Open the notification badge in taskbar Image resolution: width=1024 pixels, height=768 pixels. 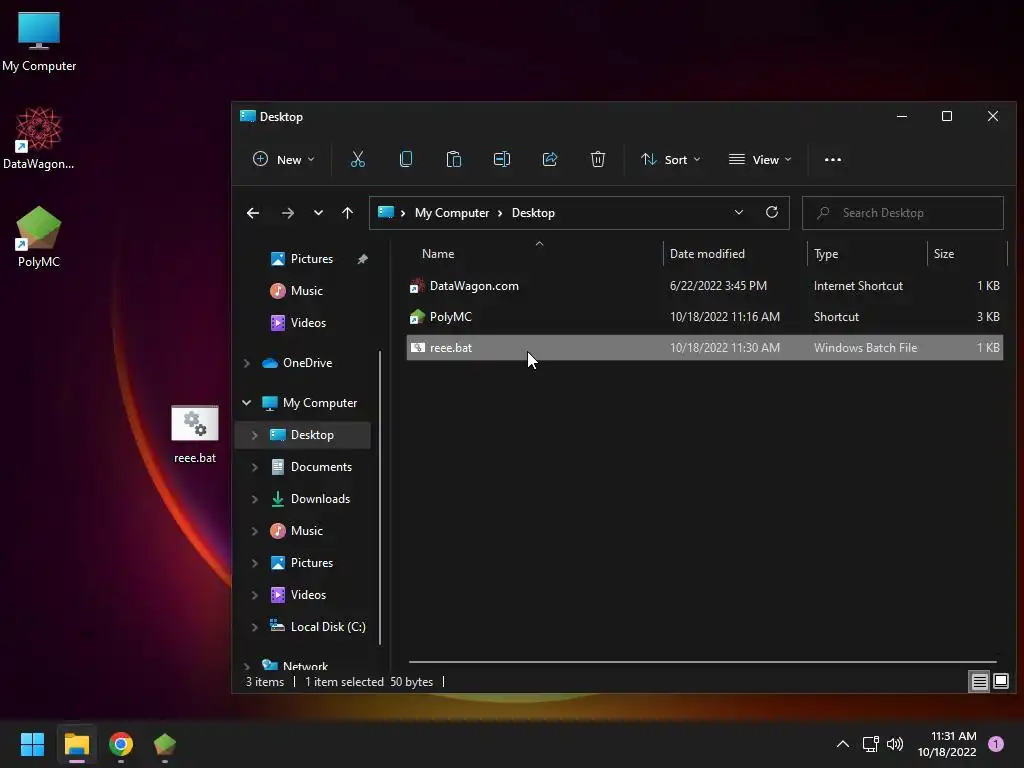996,744
